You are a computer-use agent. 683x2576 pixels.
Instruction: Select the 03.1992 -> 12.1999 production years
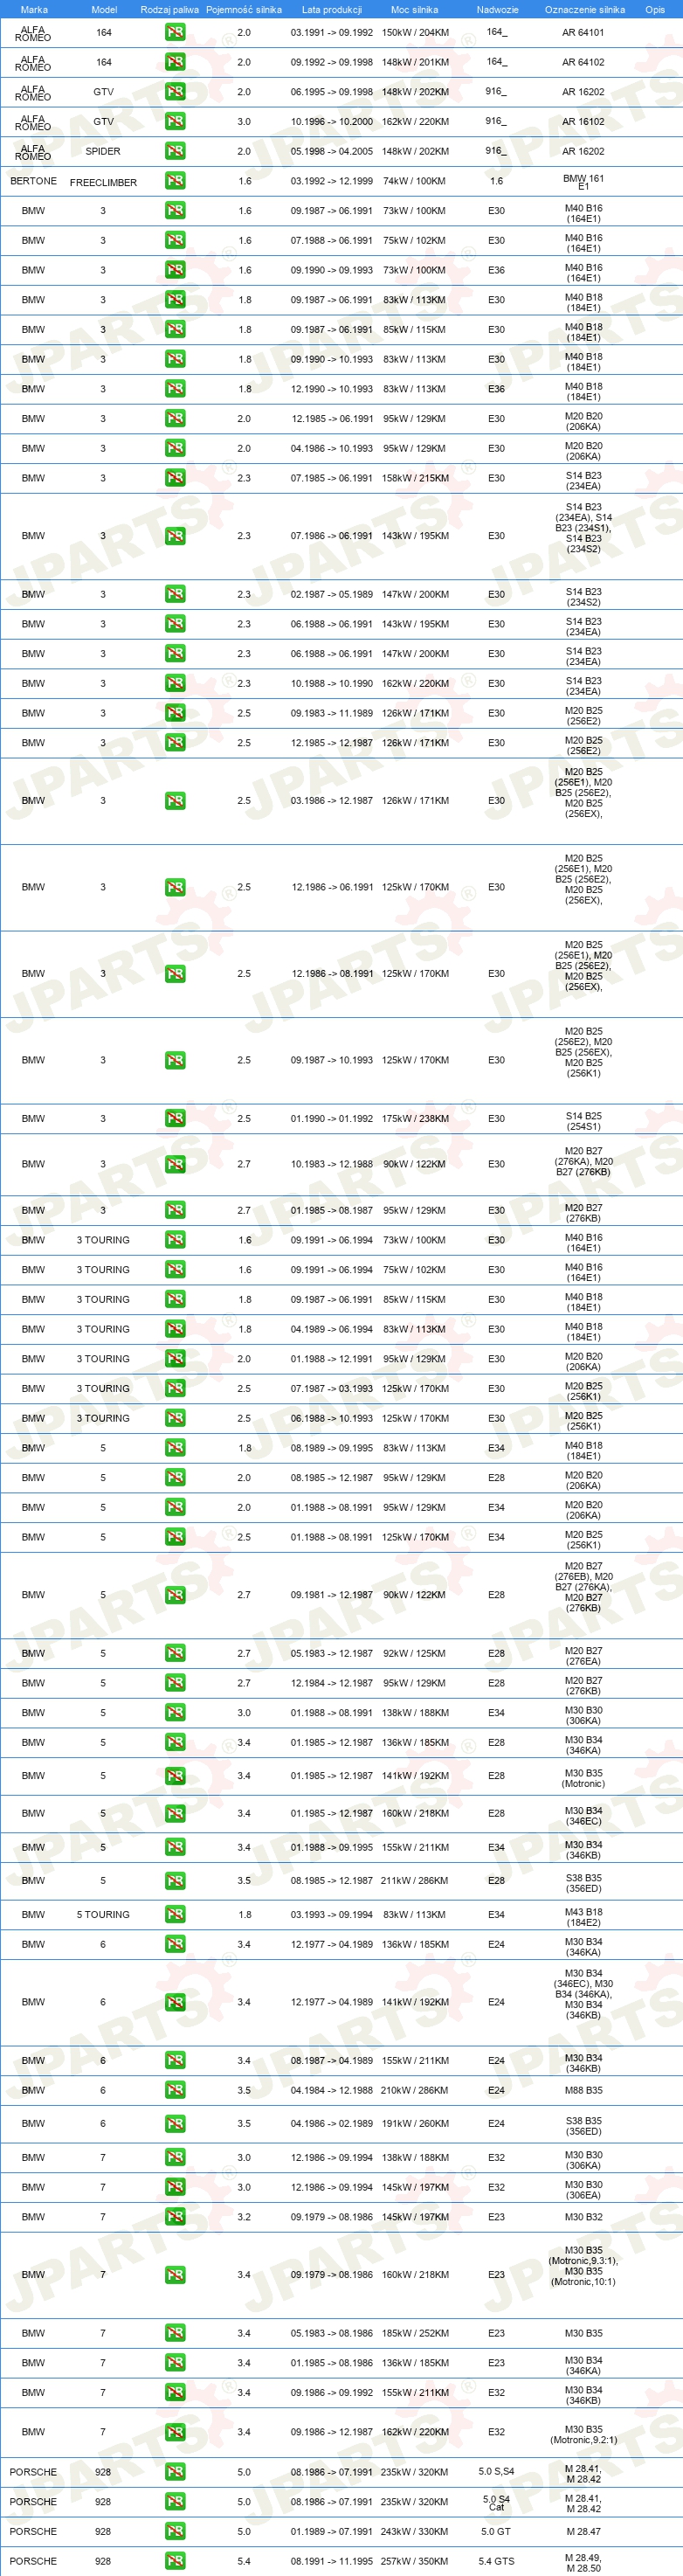click(x=332, y=181)
